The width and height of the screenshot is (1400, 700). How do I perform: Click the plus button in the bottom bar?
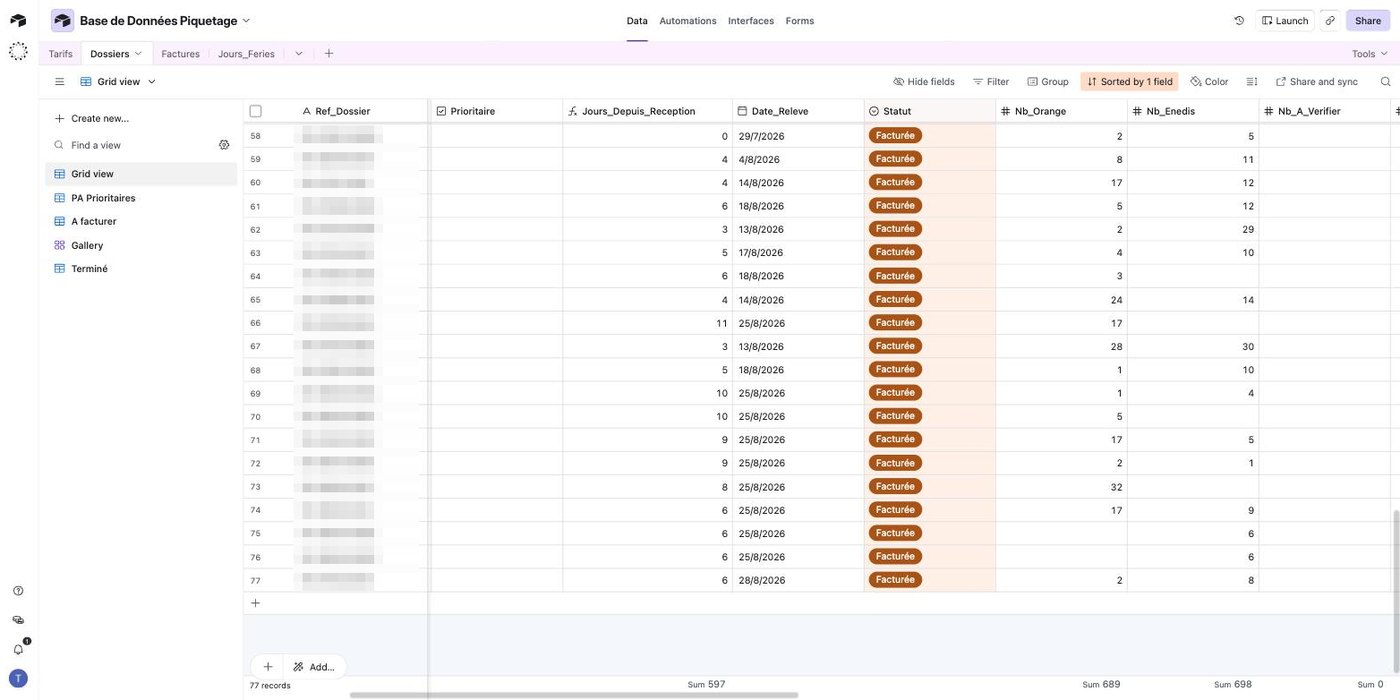point(268,667)
